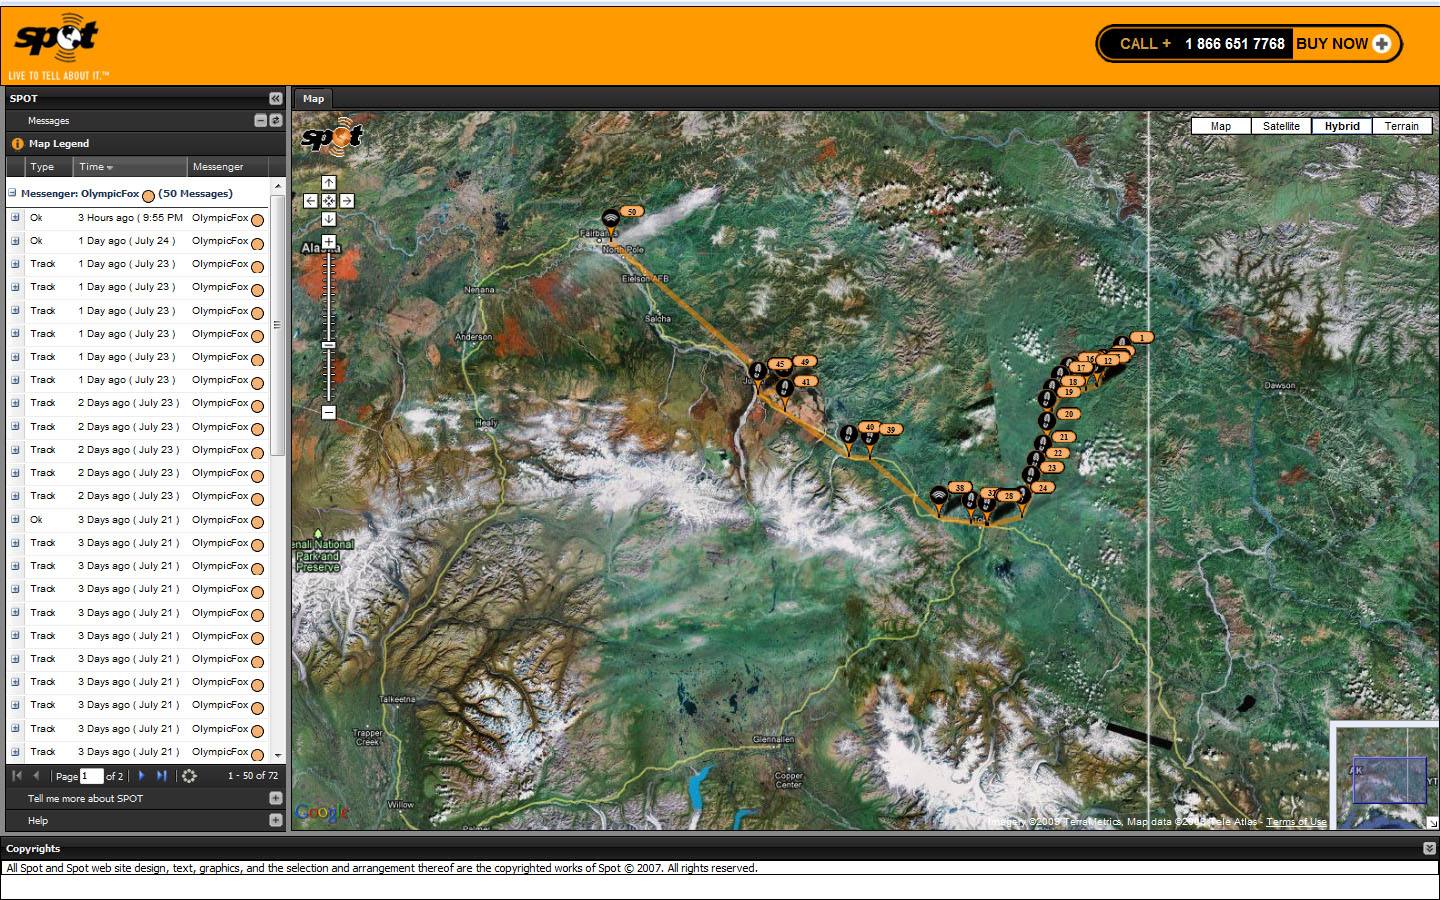Click map marker number 50 near Fairbanks
Image resolution: width=1440 pixels, height=900 pixels.
coord(631,212)
